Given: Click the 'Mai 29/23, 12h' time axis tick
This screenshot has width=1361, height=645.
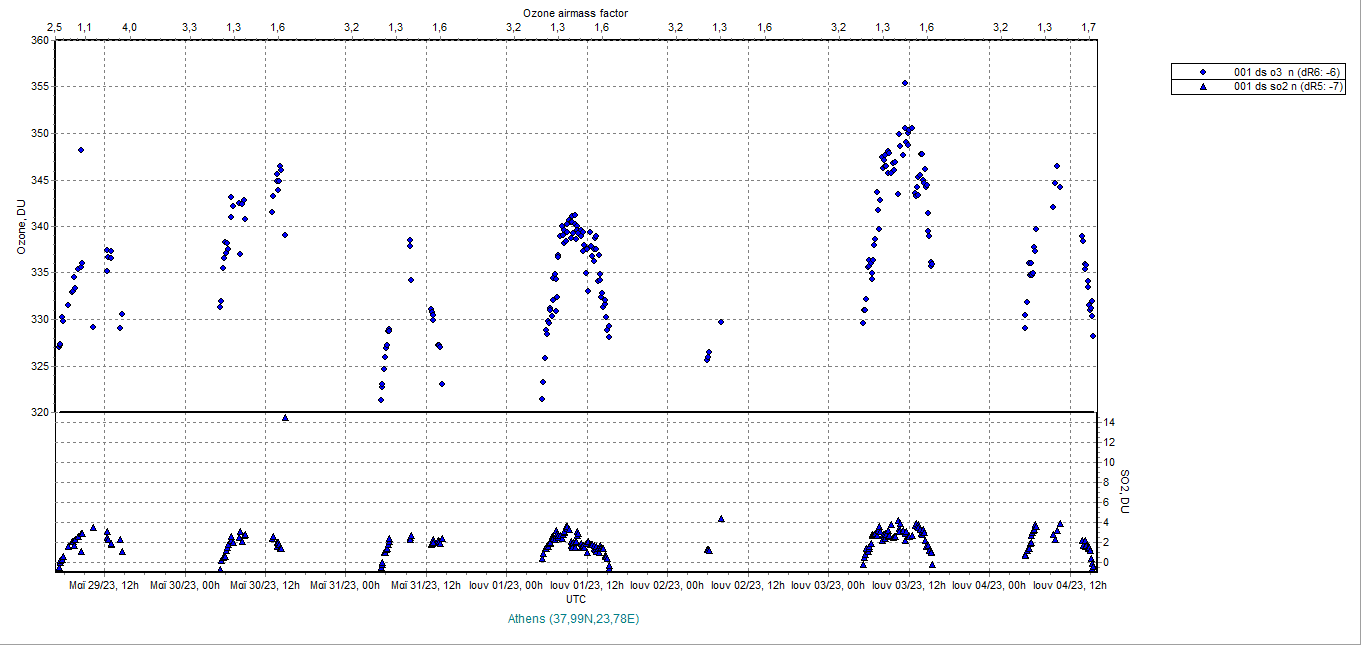Looking at the screenshot, I should [103, 585].
